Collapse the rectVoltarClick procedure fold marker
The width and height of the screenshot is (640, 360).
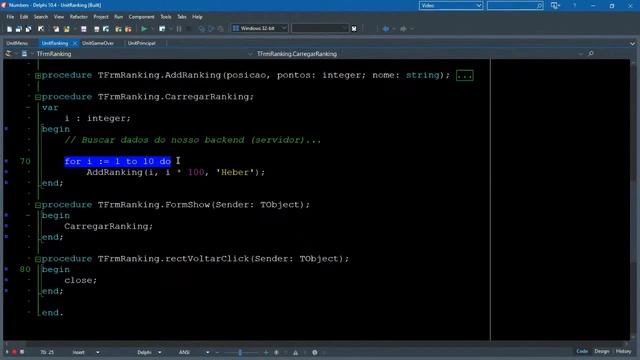pyautogui.click(x=38, y=259)
